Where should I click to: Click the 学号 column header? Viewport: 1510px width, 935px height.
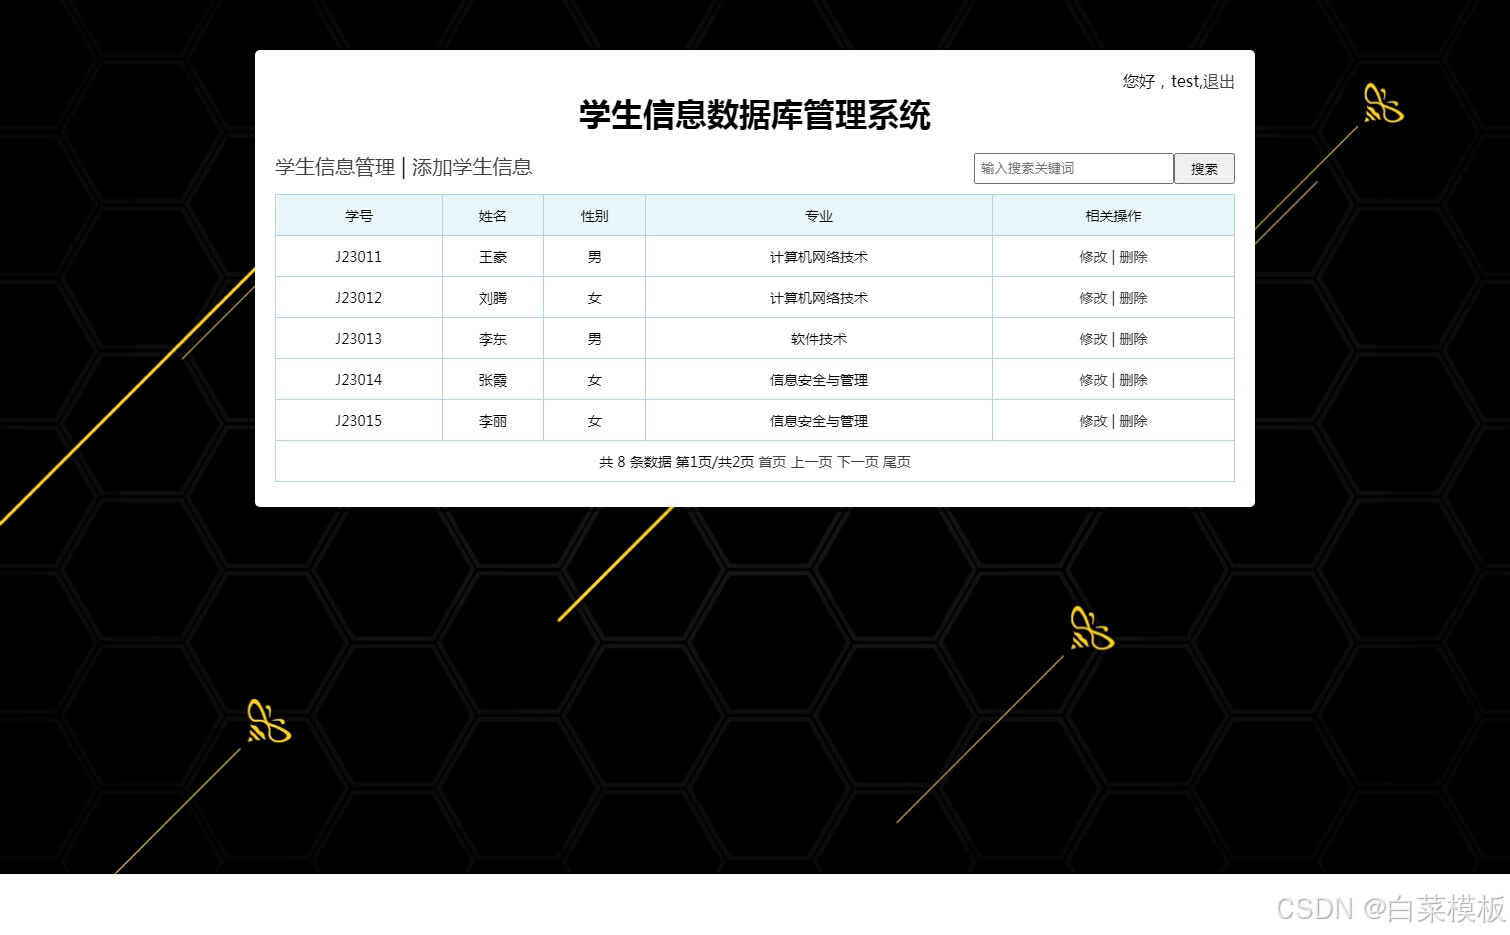coord(358,215)
